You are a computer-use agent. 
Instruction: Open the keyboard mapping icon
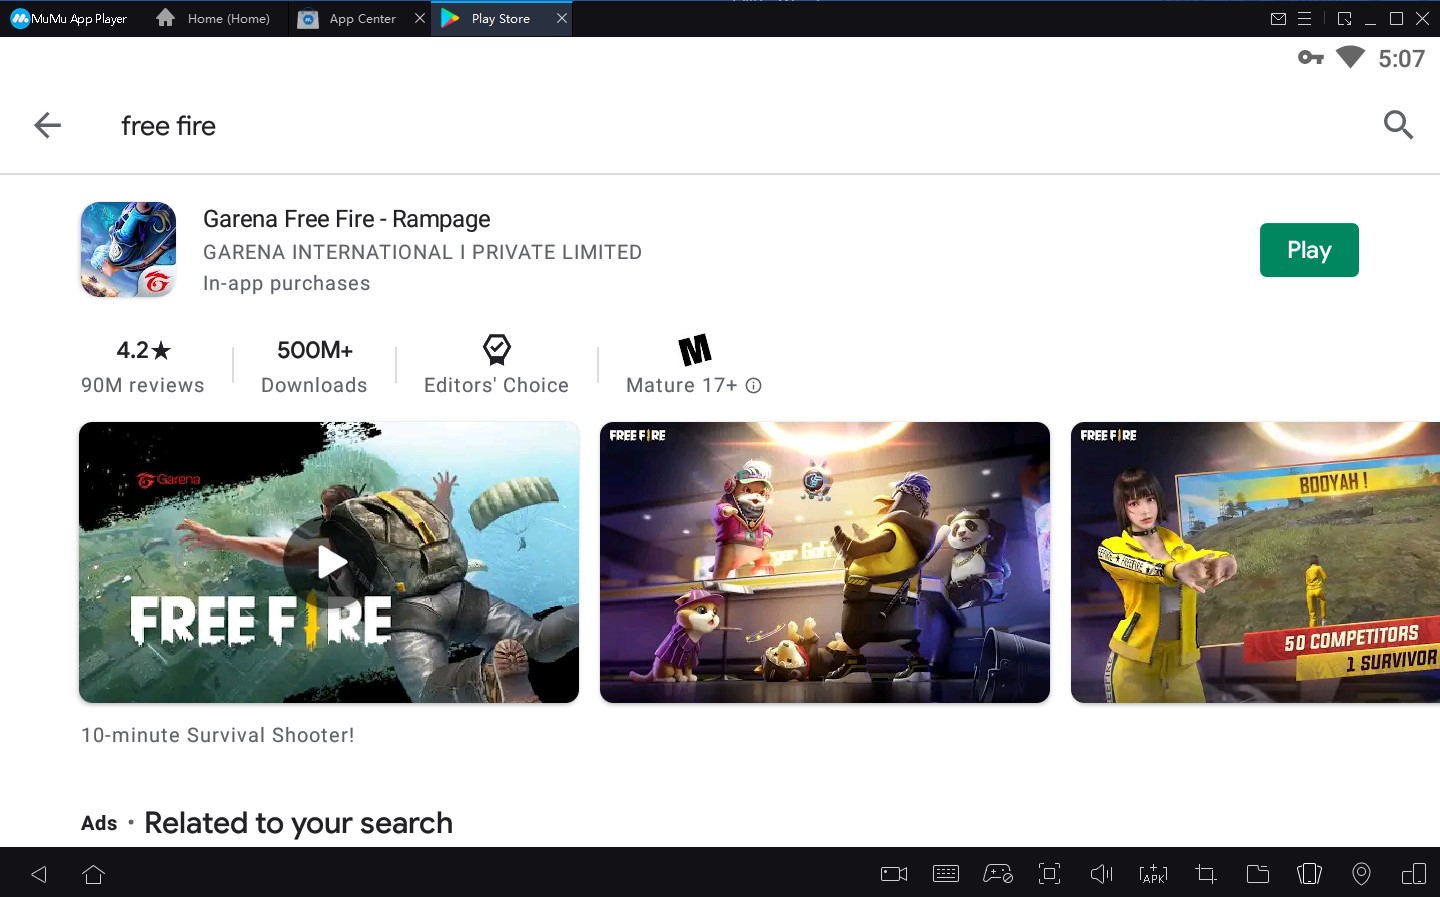pos(946,874)
